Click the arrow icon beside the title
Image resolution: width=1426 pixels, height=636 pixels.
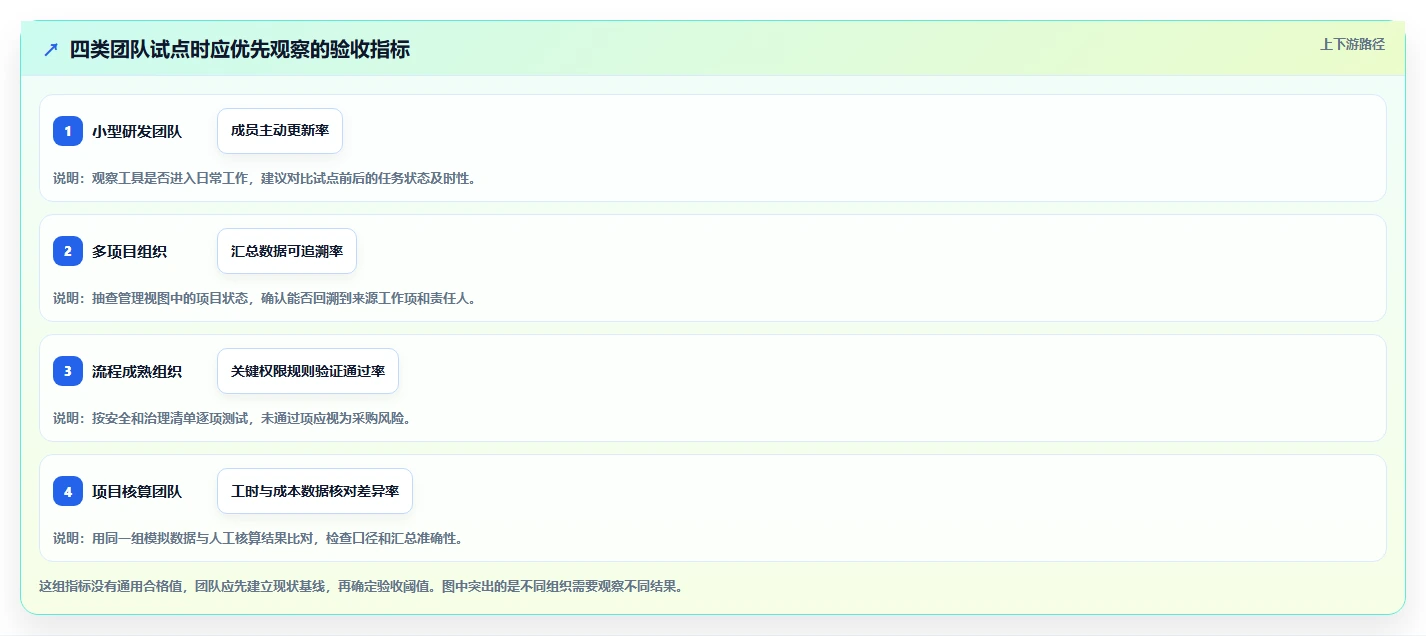pyautogui.click(x=51, y=49)
